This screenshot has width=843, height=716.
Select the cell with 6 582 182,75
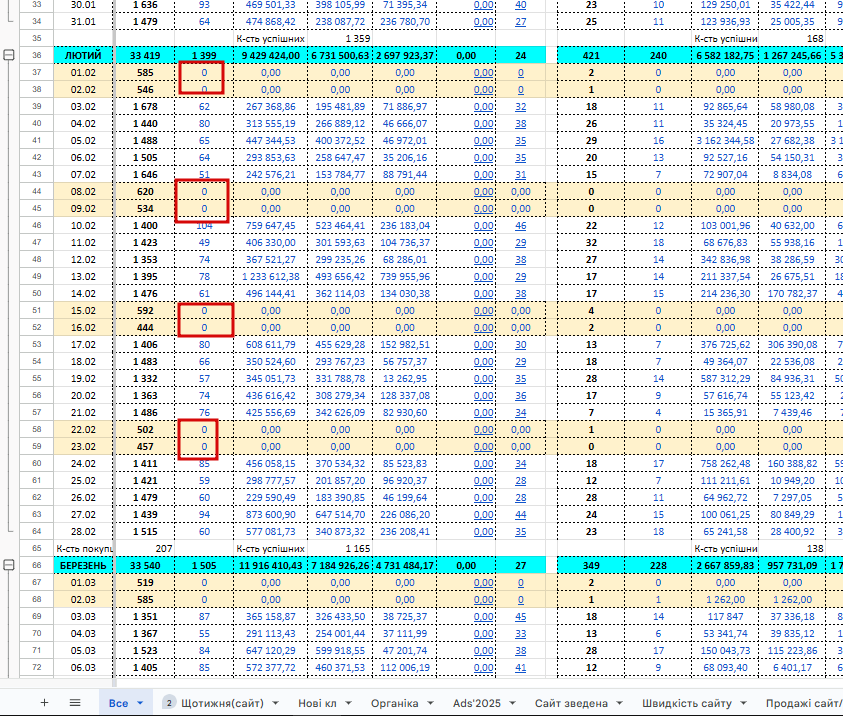725,55
